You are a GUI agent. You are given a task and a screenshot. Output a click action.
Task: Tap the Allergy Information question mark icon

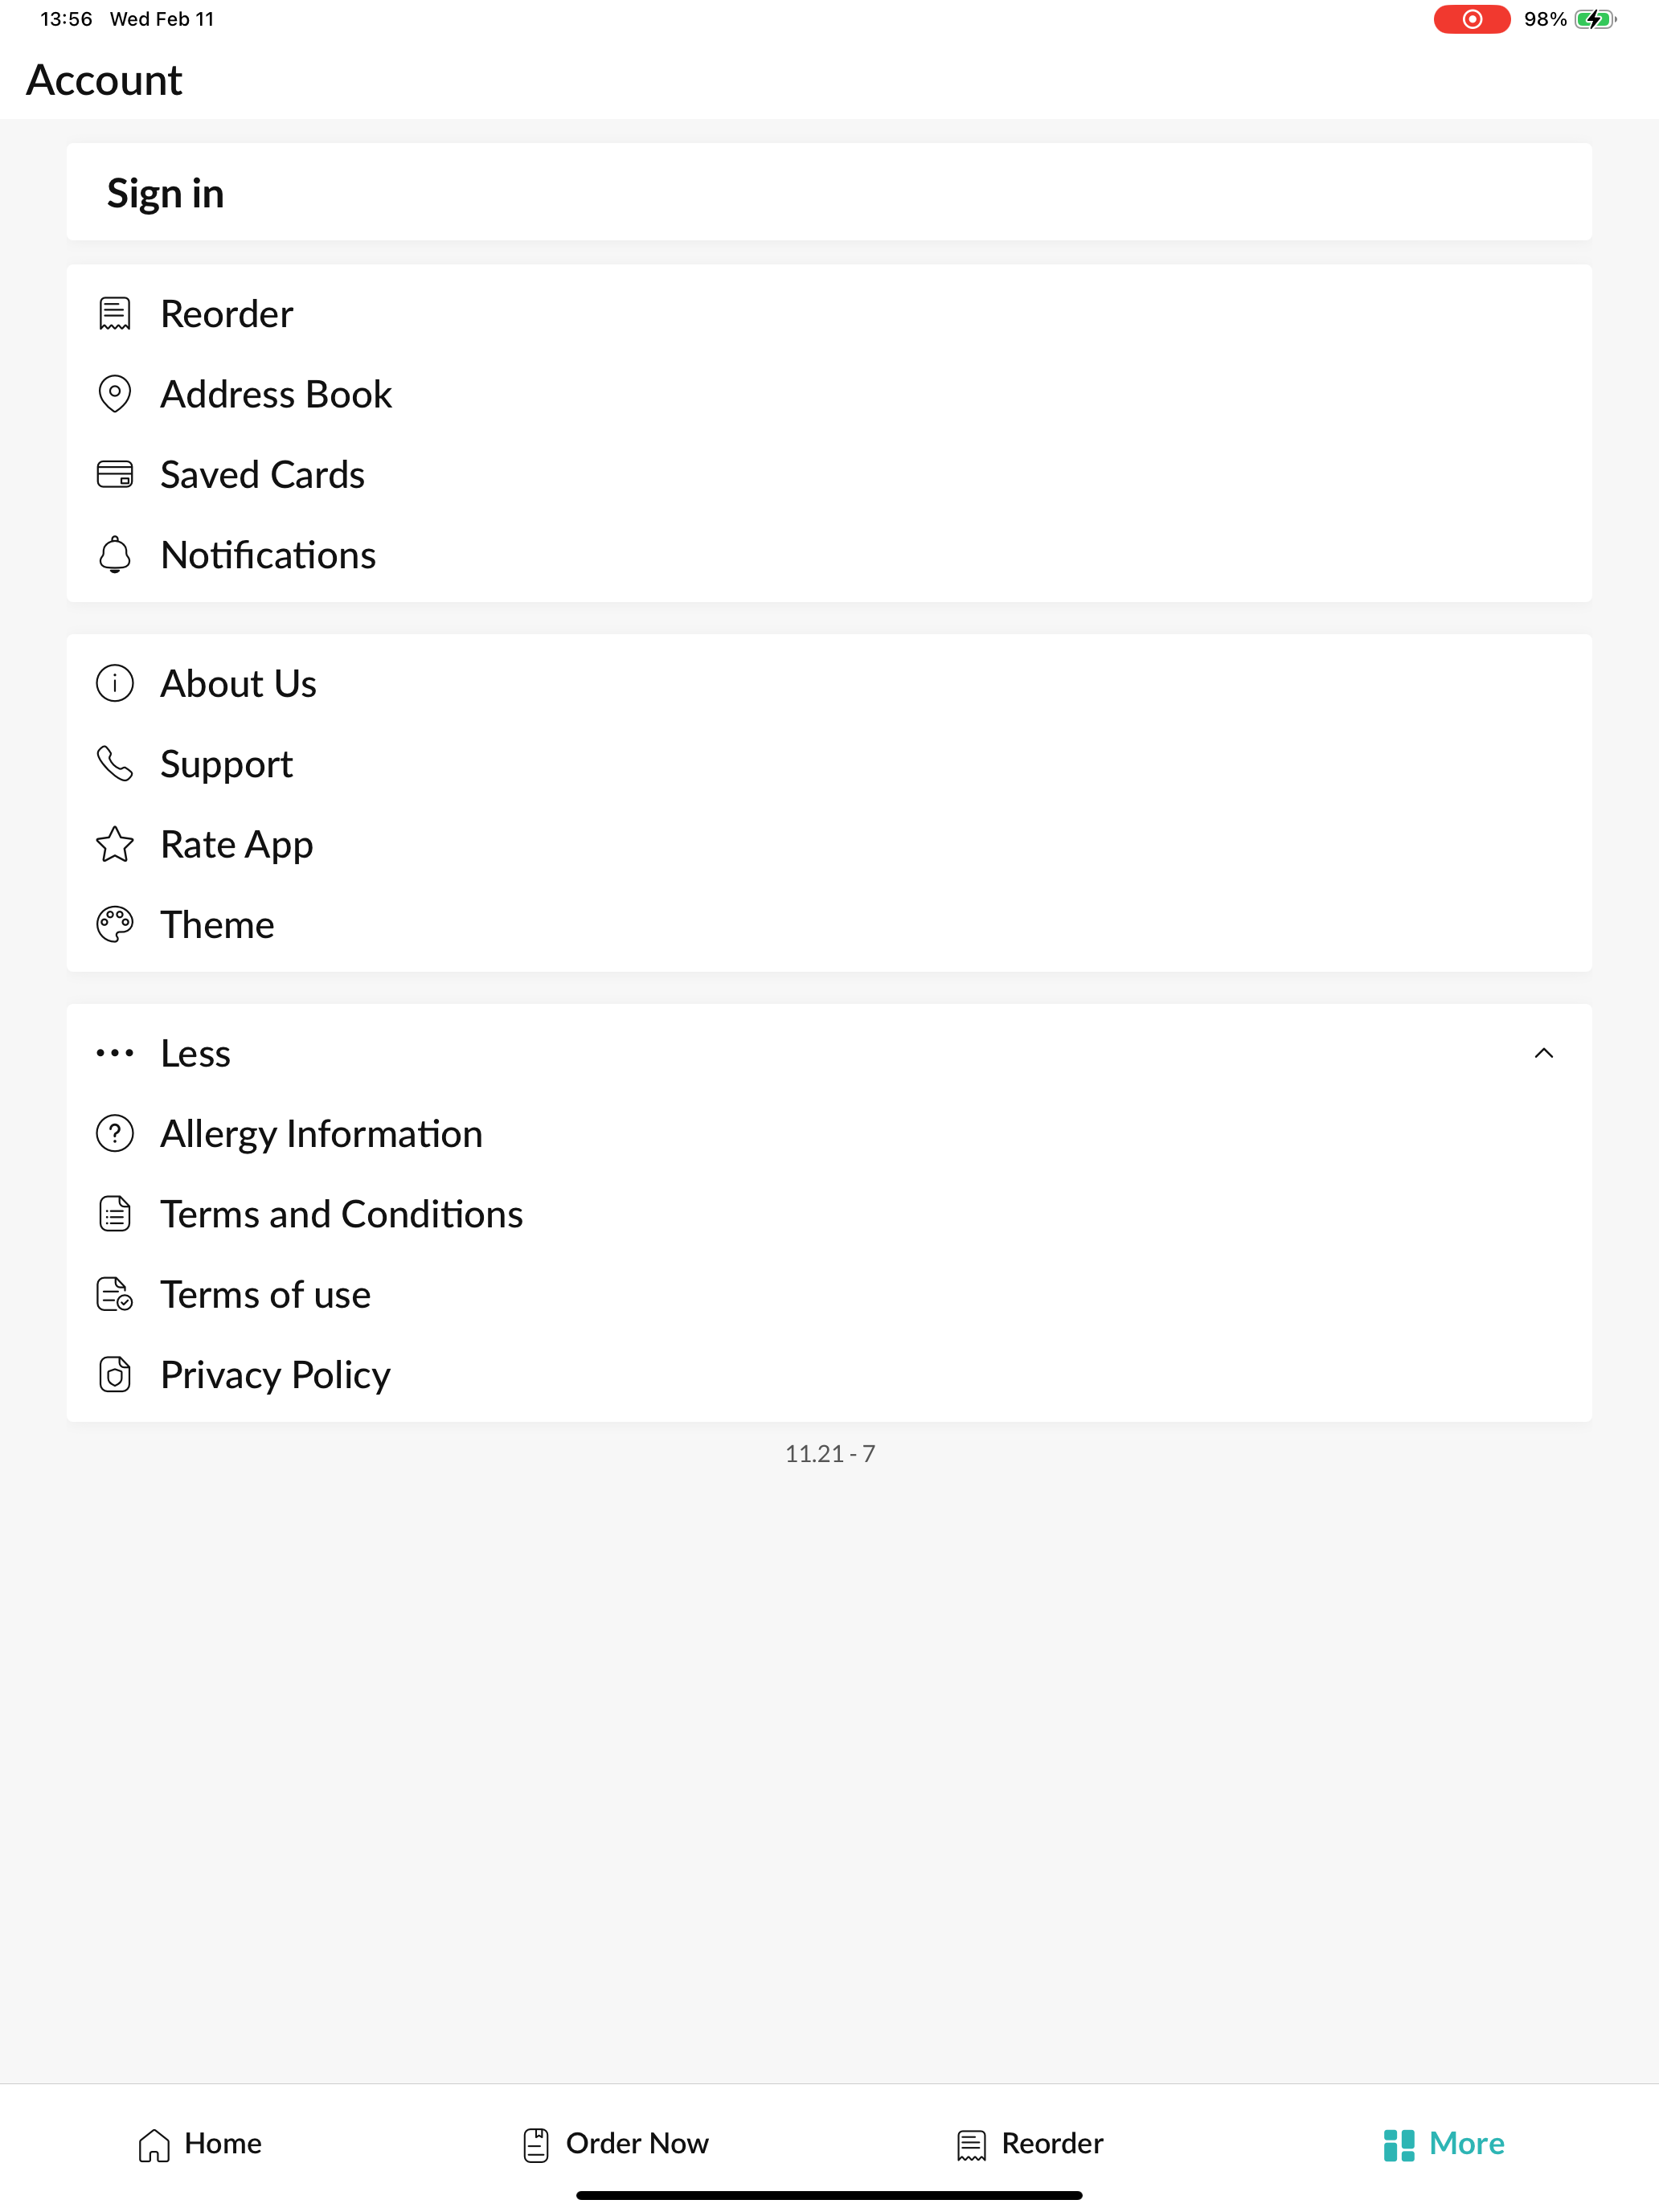[x=114, y=1134]
